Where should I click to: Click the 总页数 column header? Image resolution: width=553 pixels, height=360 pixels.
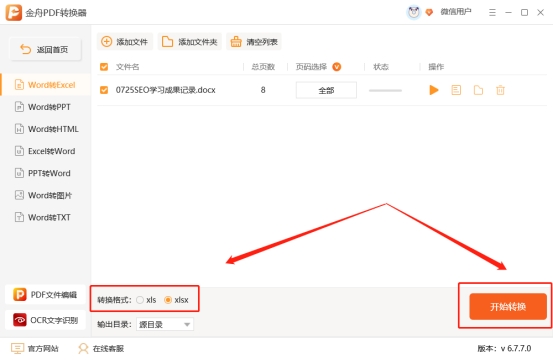tap(263, 67)
